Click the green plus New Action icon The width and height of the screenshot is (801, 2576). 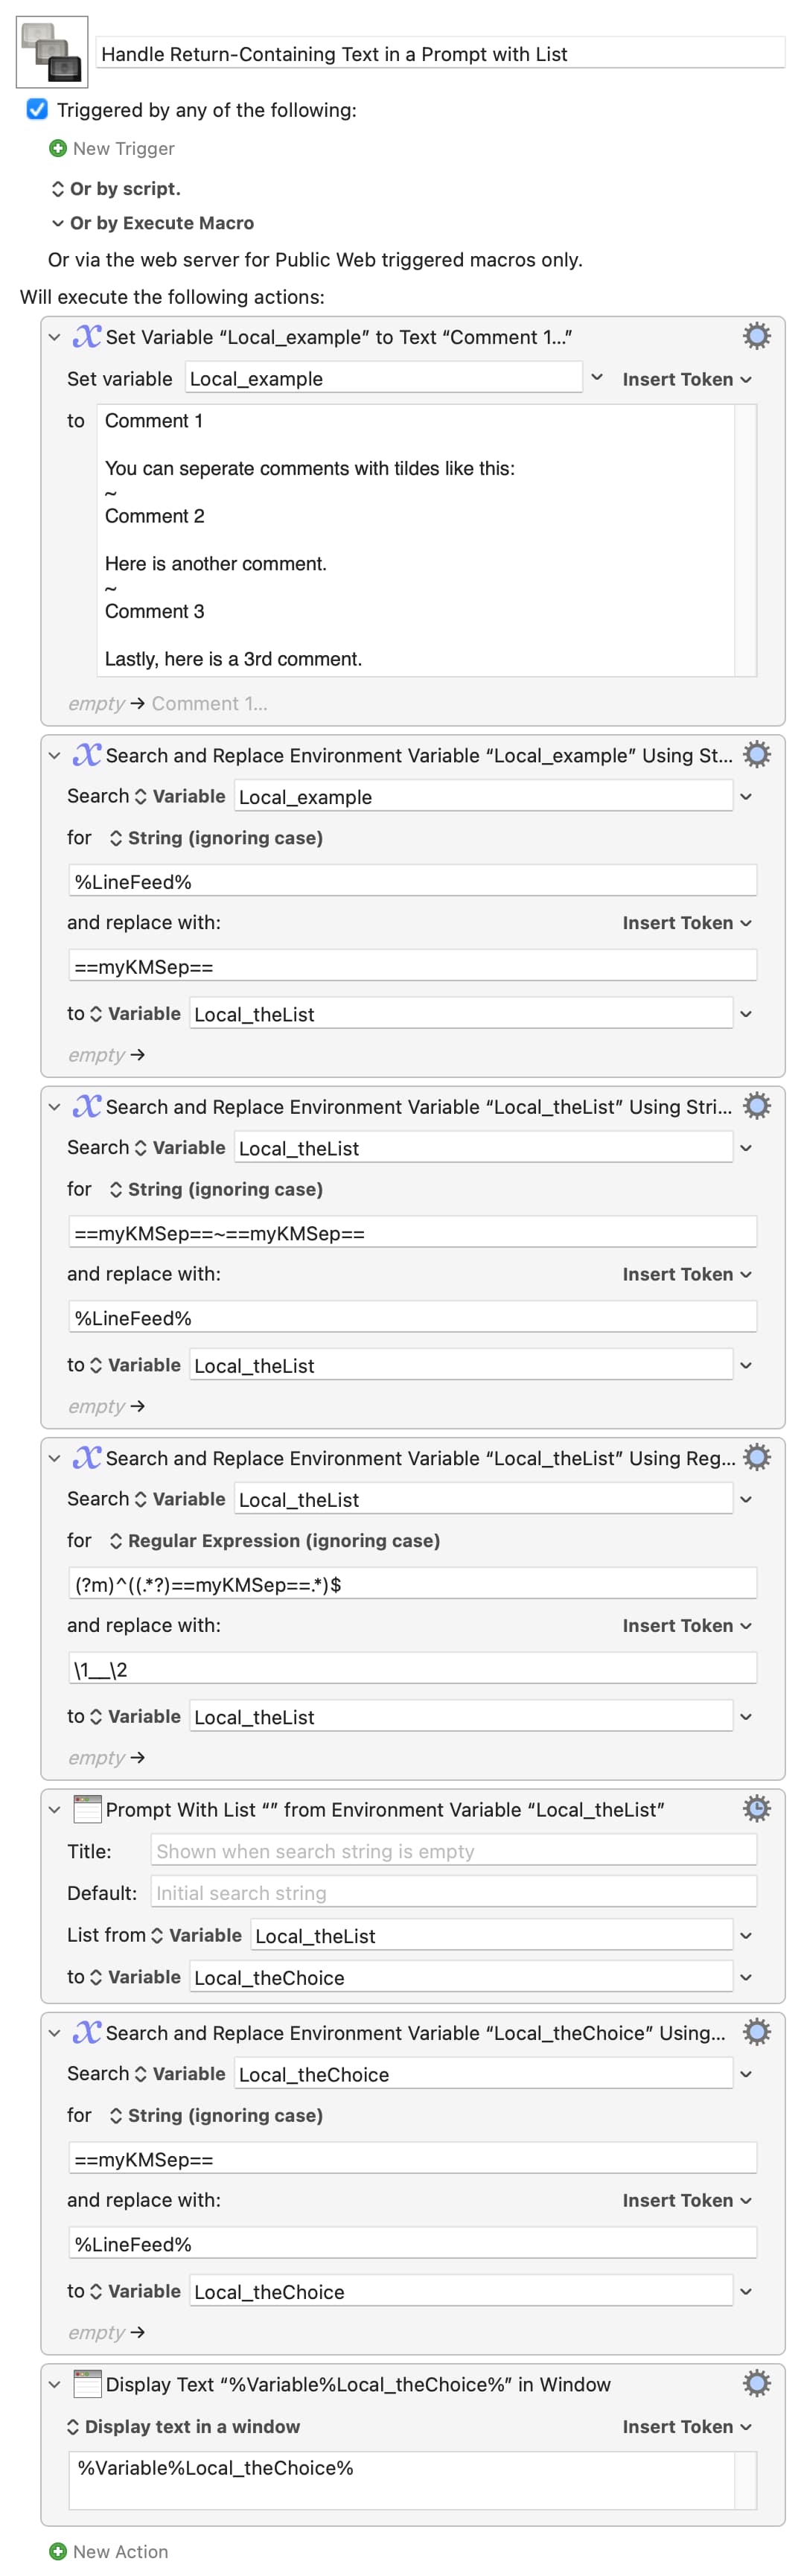pos(58,2551)
